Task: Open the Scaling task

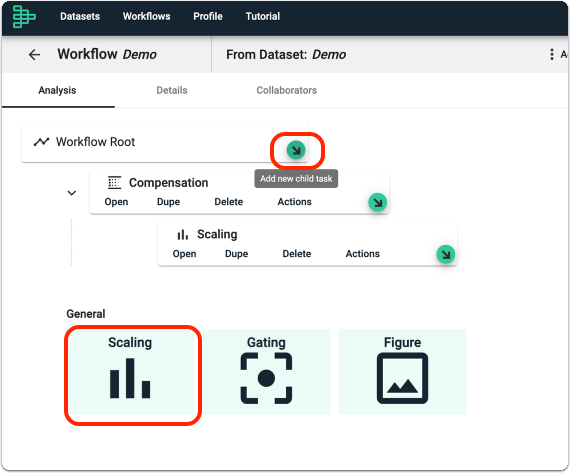Action: [x=184, y=254]
